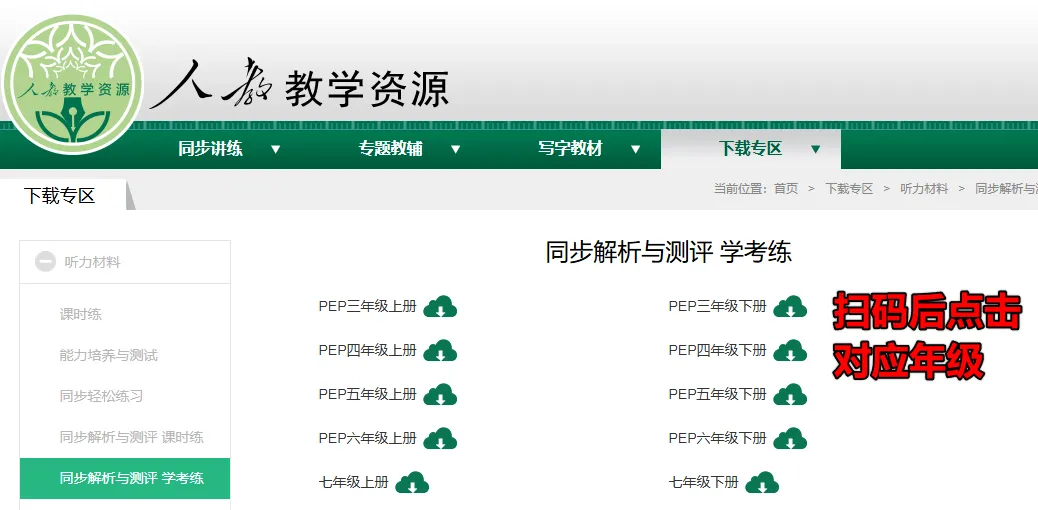Click the PEP四年级上册 text link
Image resolution: width=1038 pixels, height=510 pixels.
(x=367, y=350)
